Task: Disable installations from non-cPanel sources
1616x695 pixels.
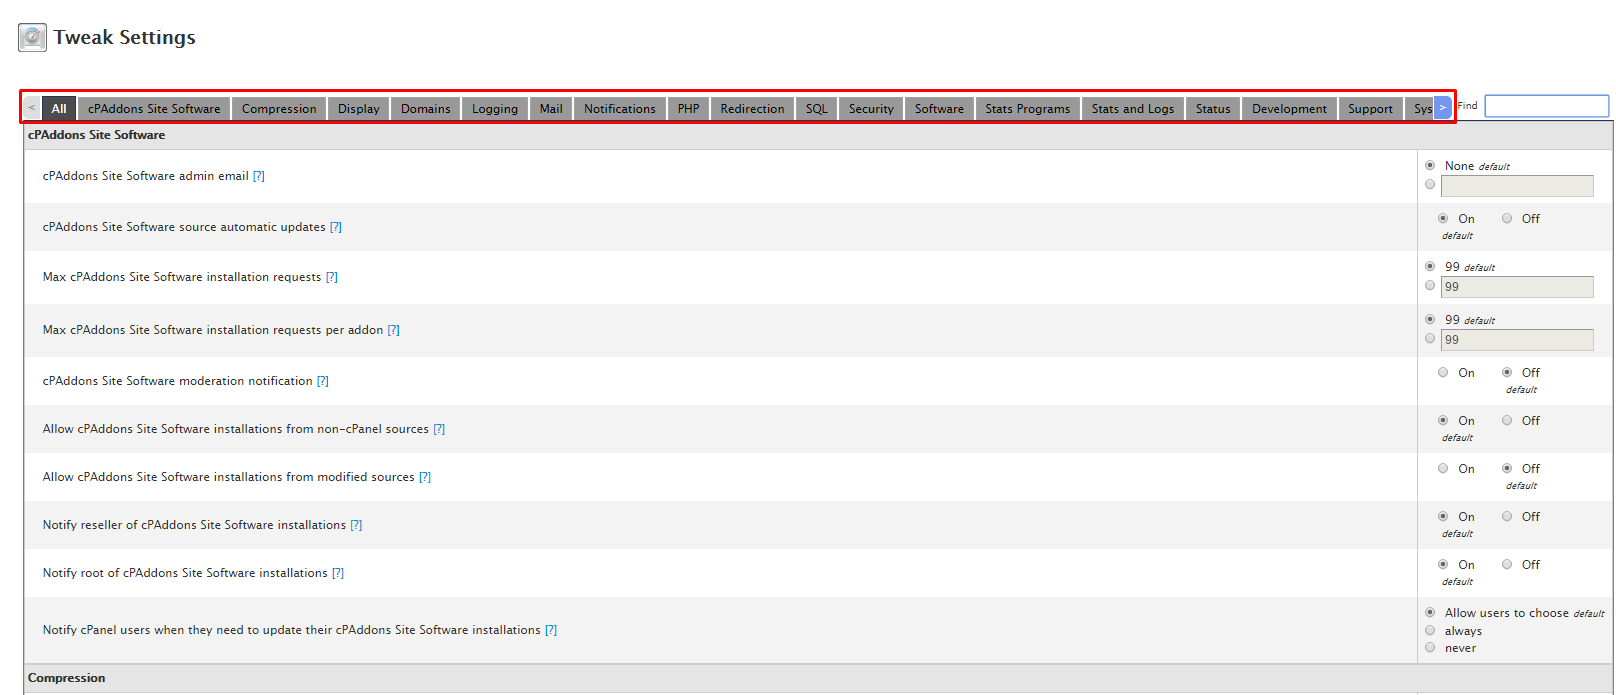Action: pyautogui.click(x=1507, y=421)
